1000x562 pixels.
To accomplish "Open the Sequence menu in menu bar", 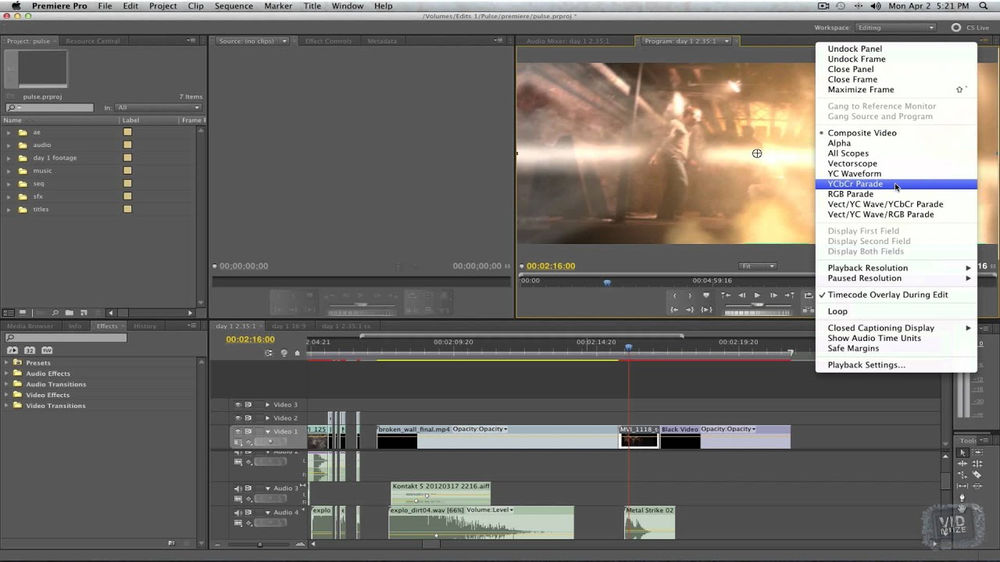I will (233, 6).
